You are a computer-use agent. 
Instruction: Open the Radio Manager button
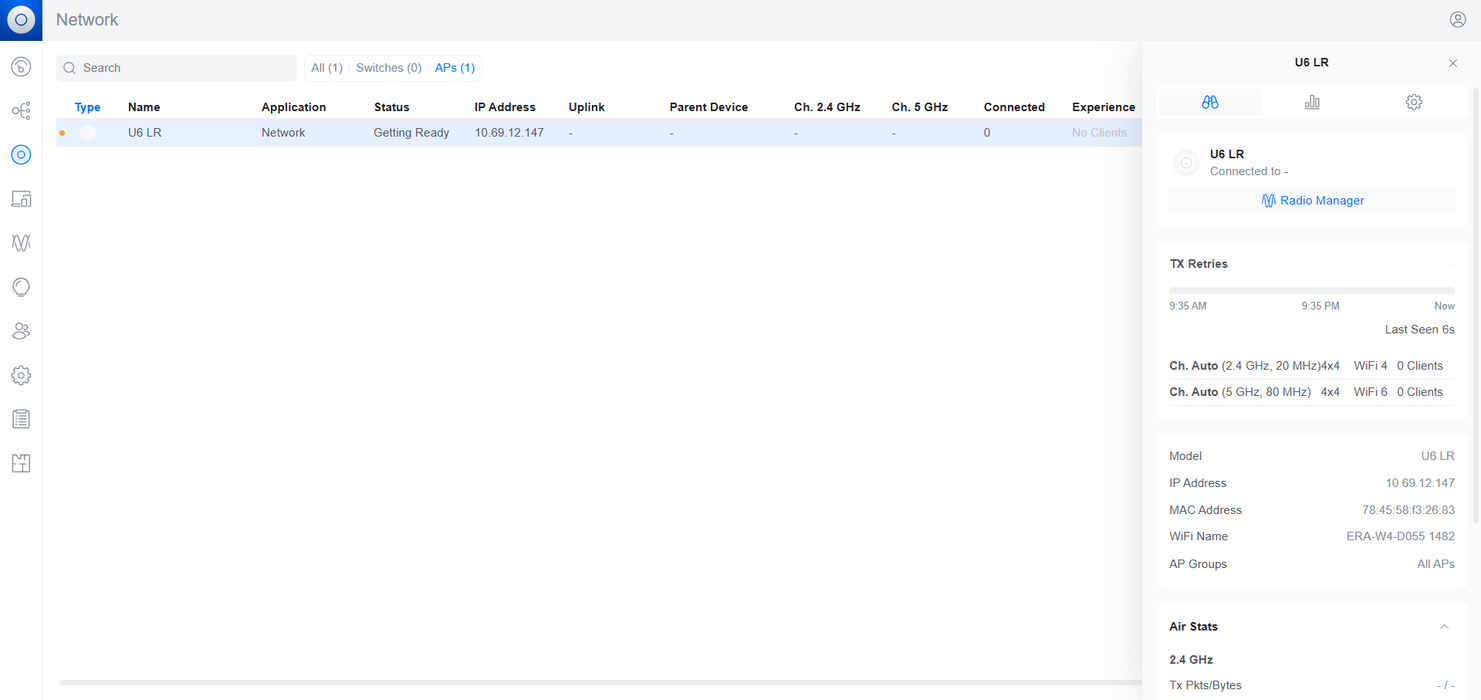point(1312,201)
